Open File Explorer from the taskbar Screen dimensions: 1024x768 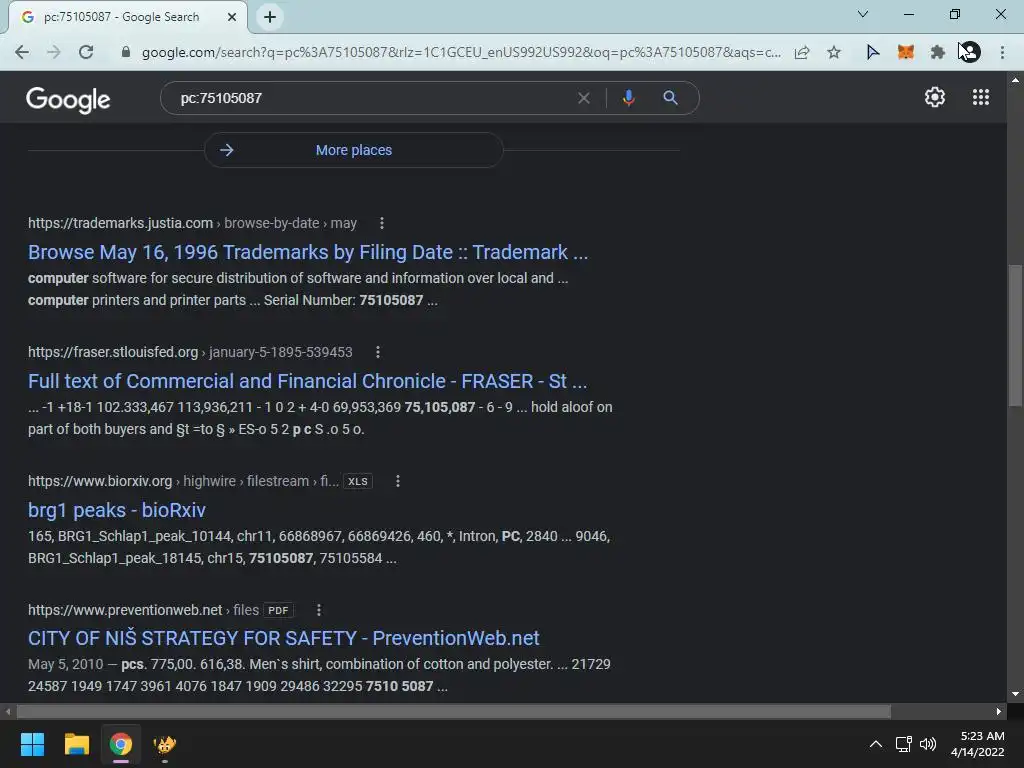(76, 744)
